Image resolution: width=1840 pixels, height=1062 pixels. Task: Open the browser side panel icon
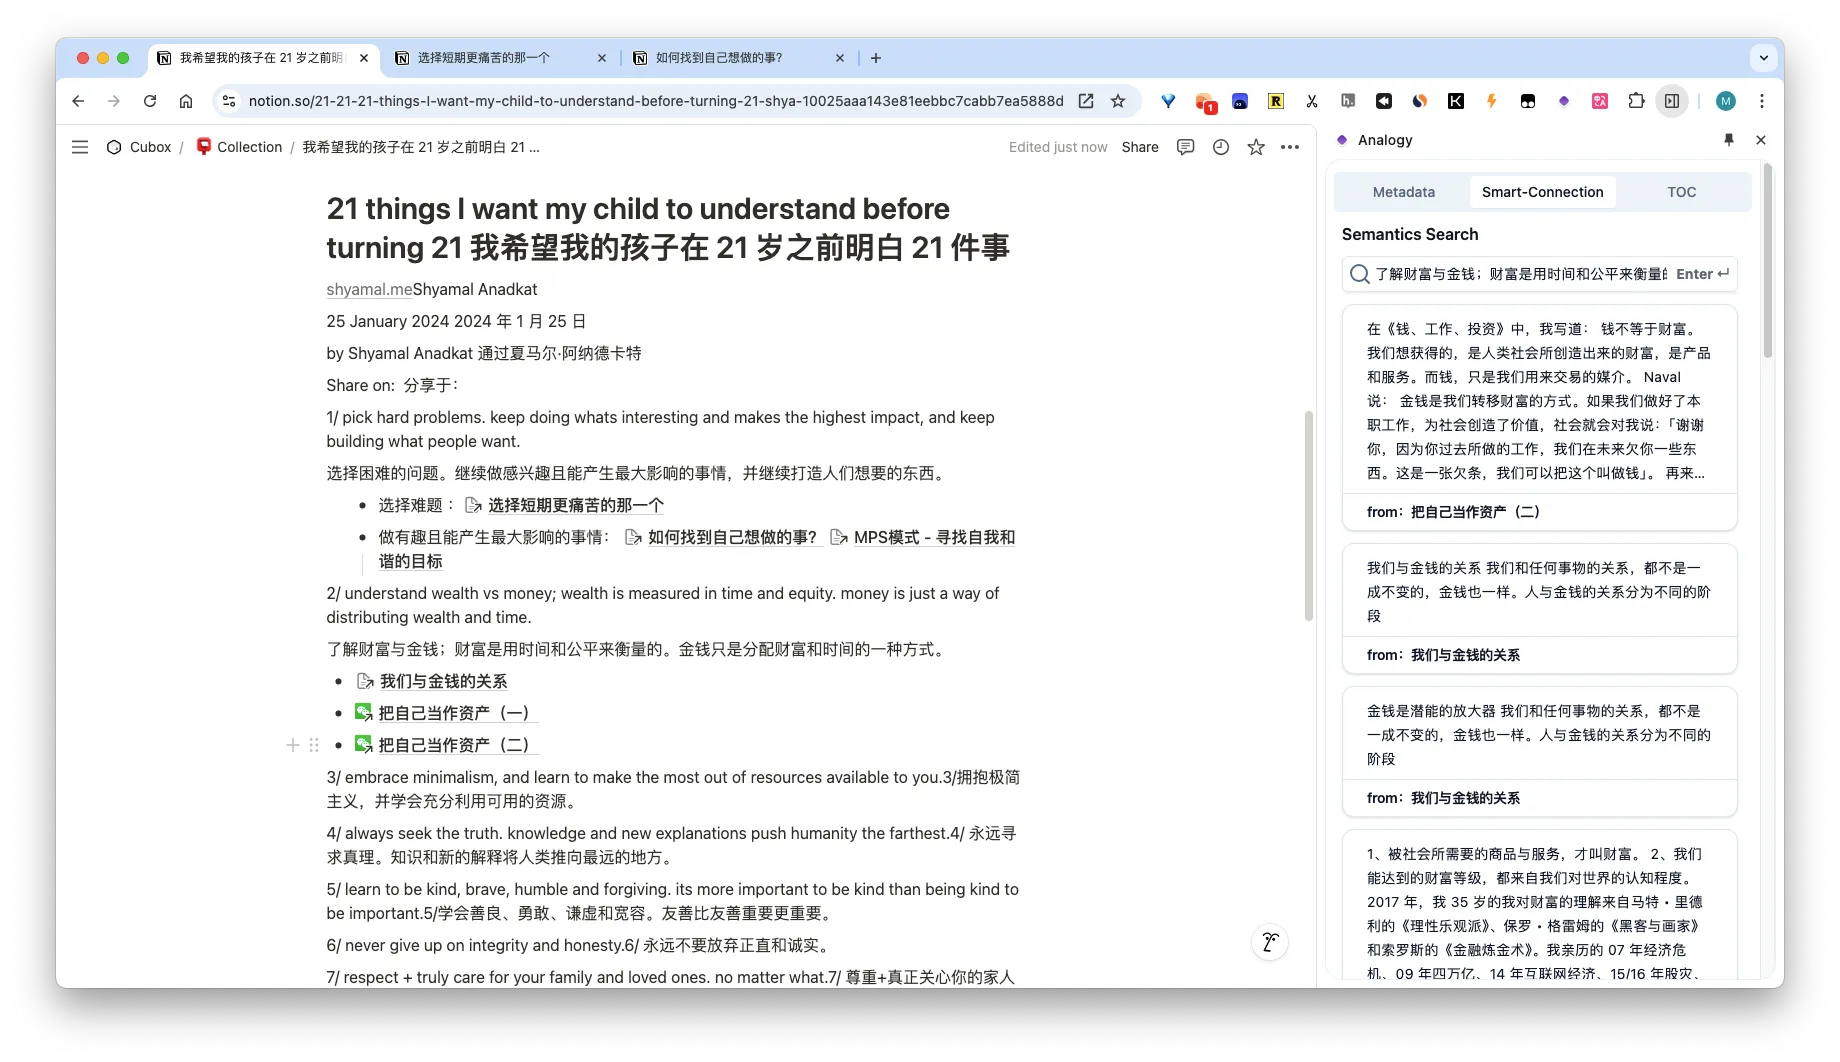click(1671, 101)
